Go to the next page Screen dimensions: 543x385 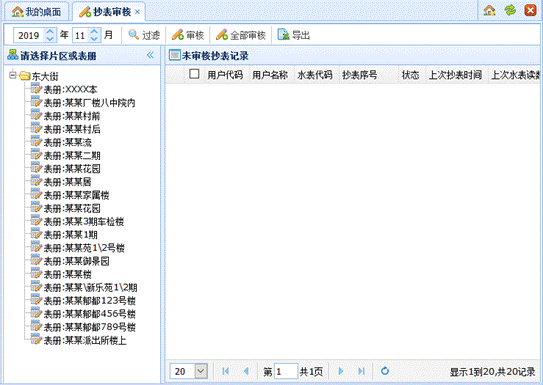(x=340, y=371)
